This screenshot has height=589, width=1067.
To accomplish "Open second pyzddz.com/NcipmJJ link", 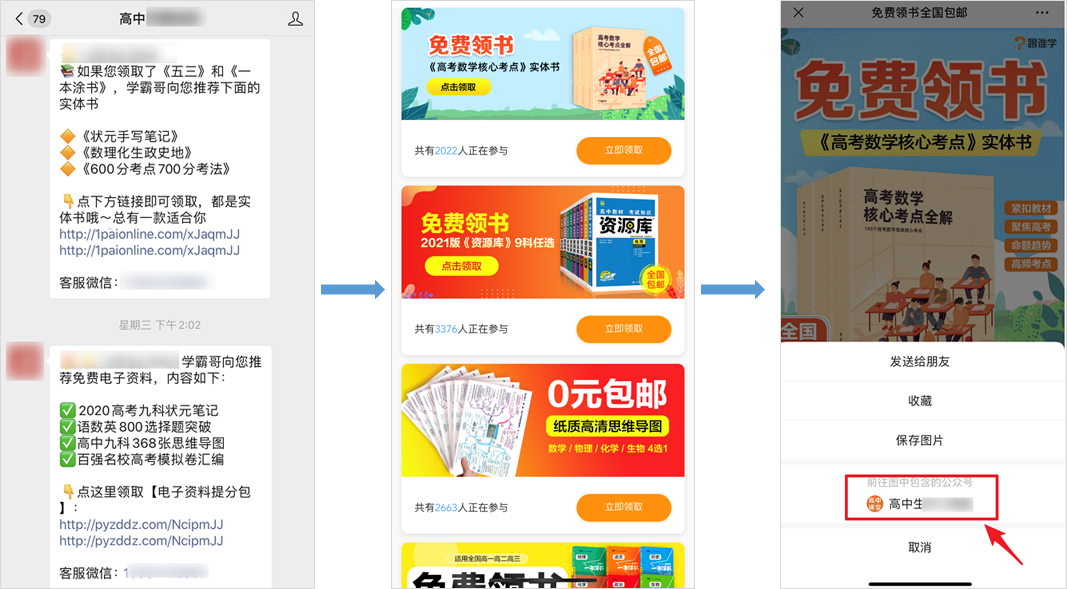I will pos(141,541).
